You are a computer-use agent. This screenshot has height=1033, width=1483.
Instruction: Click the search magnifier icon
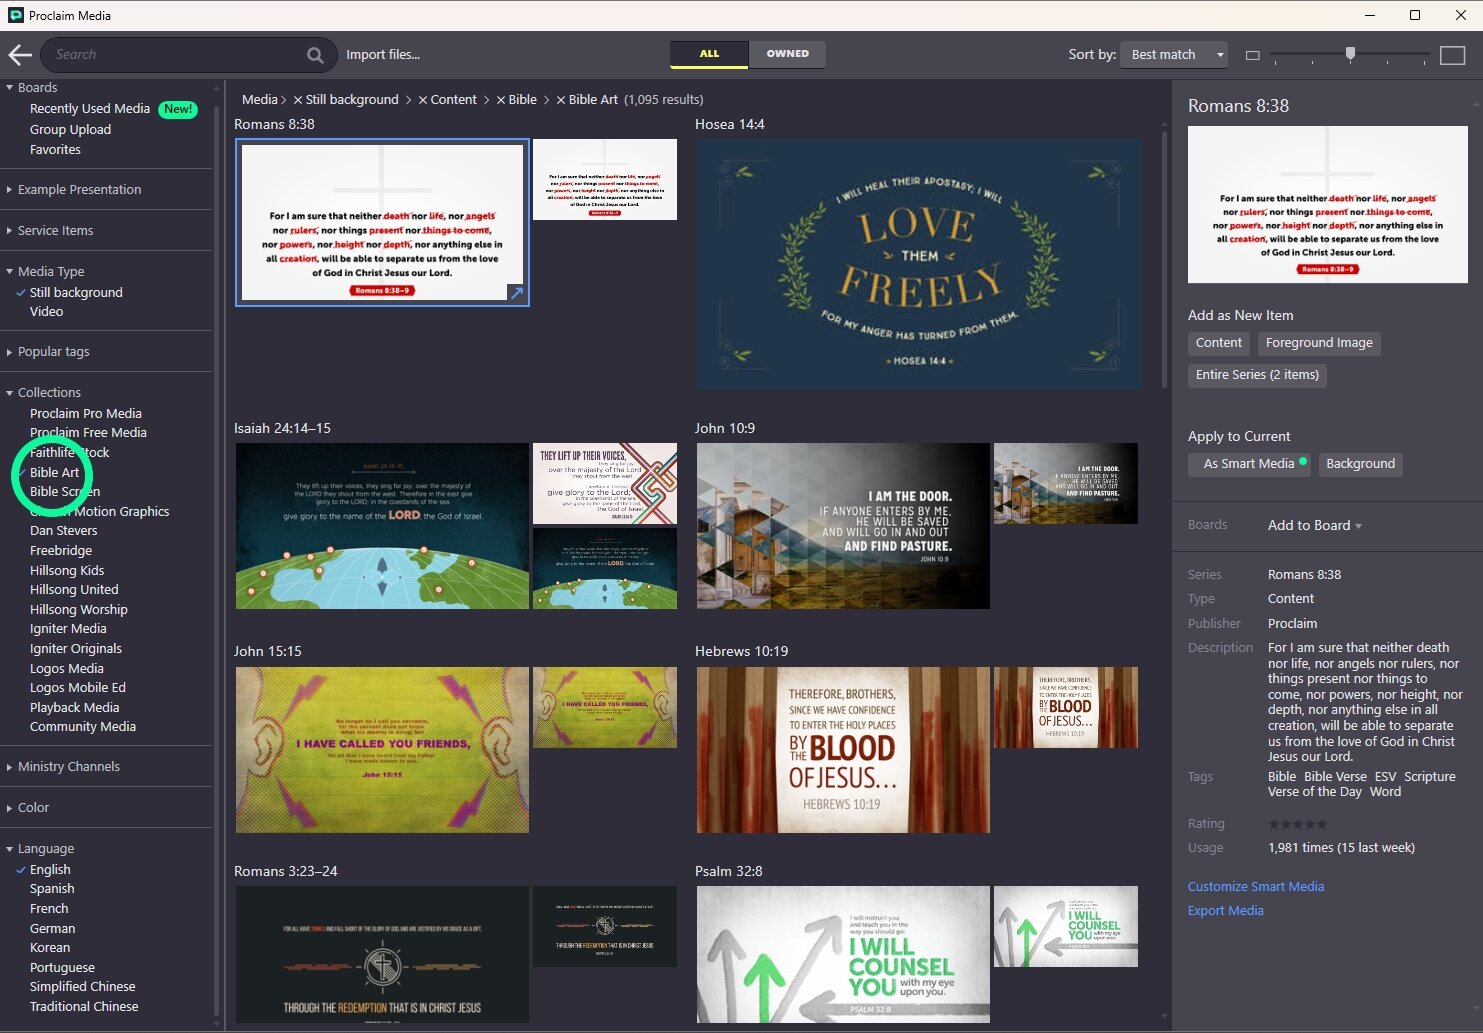tap(315, 55)
